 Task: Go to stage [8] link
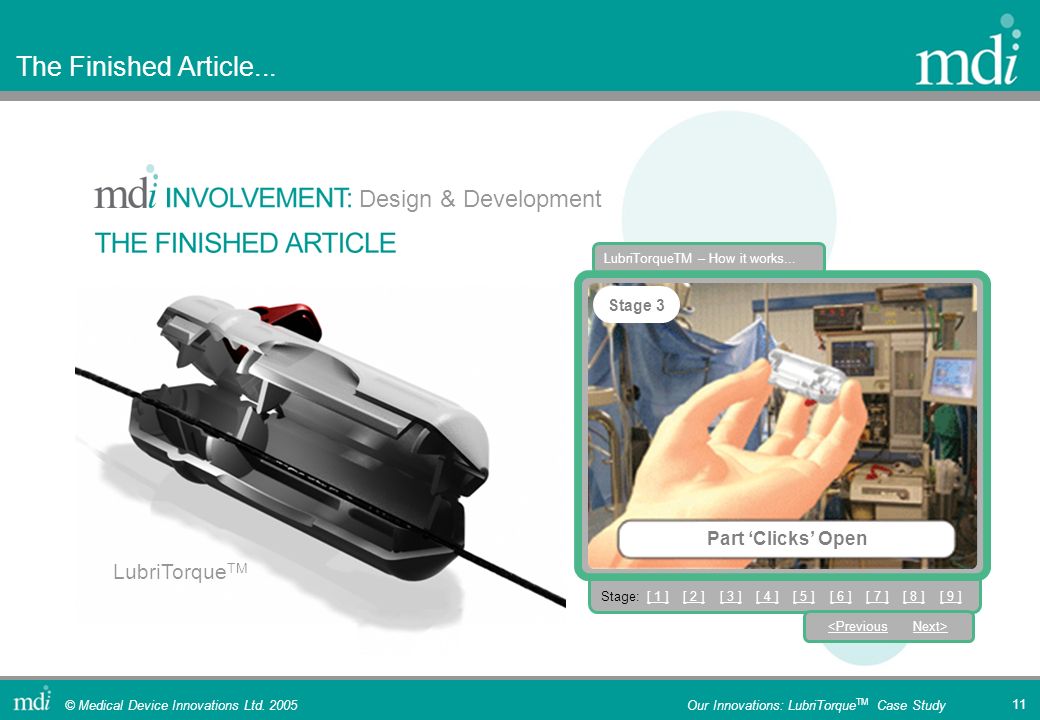click(913, 596)
